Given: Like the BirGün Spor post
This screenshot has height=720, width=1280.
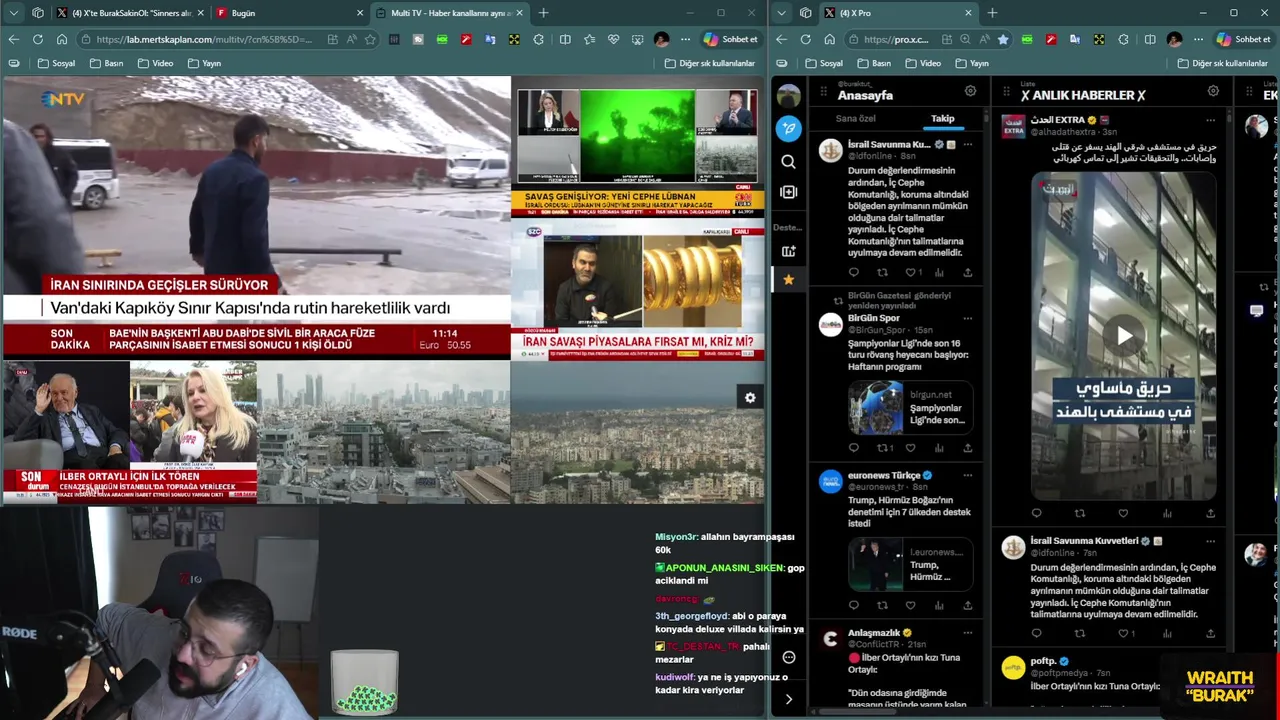Looking at the screenshot, I should pyautogui.click(x=910, y=448).
